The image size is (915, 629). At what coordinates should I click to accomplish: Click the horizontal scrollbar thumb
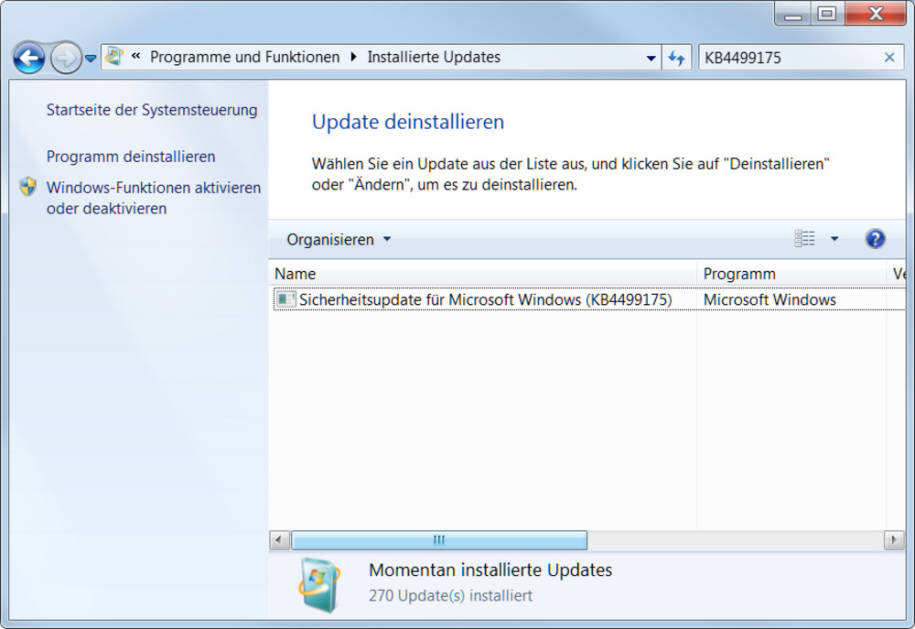point(439,540)
